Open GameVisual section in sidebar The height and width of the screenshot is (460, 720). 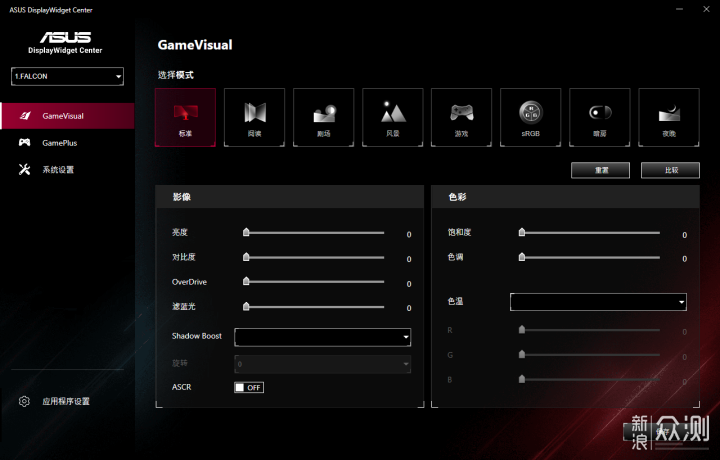click(x=68, y=116)
